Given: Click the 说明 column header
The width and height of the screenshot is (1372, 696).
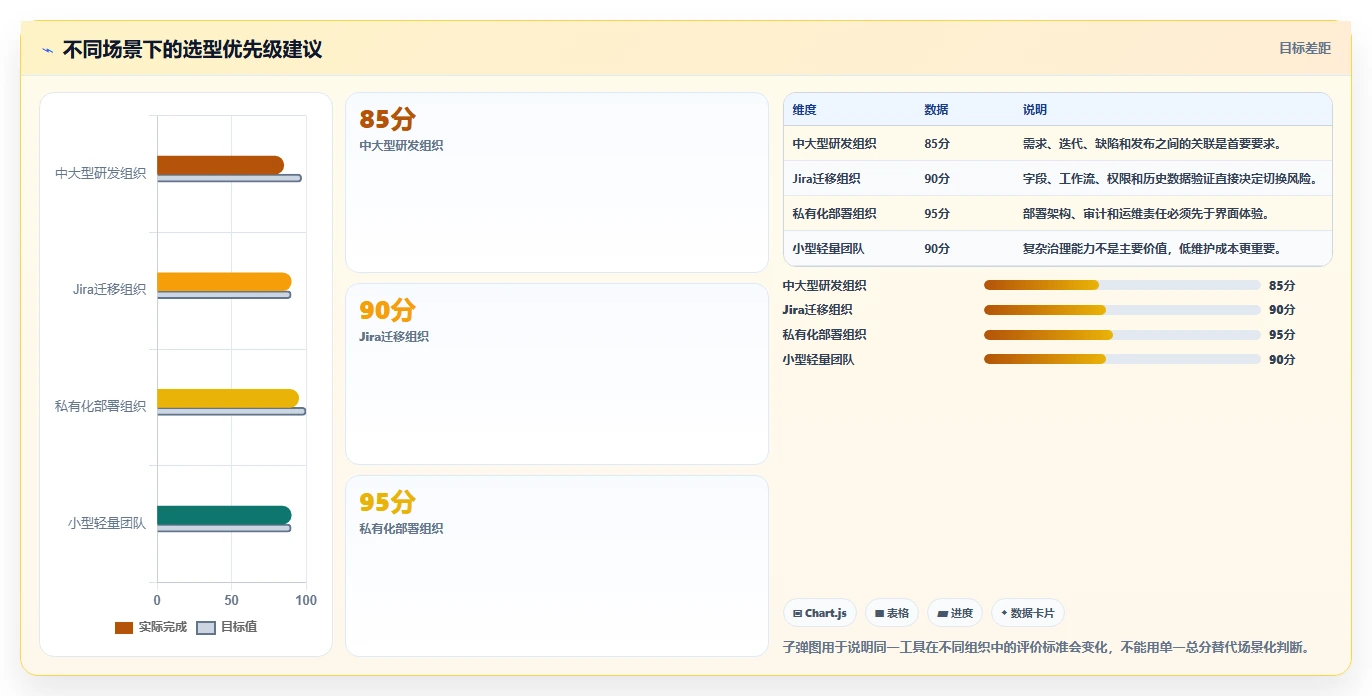Looking at the screenshot, I should (x=1034, y=110).
